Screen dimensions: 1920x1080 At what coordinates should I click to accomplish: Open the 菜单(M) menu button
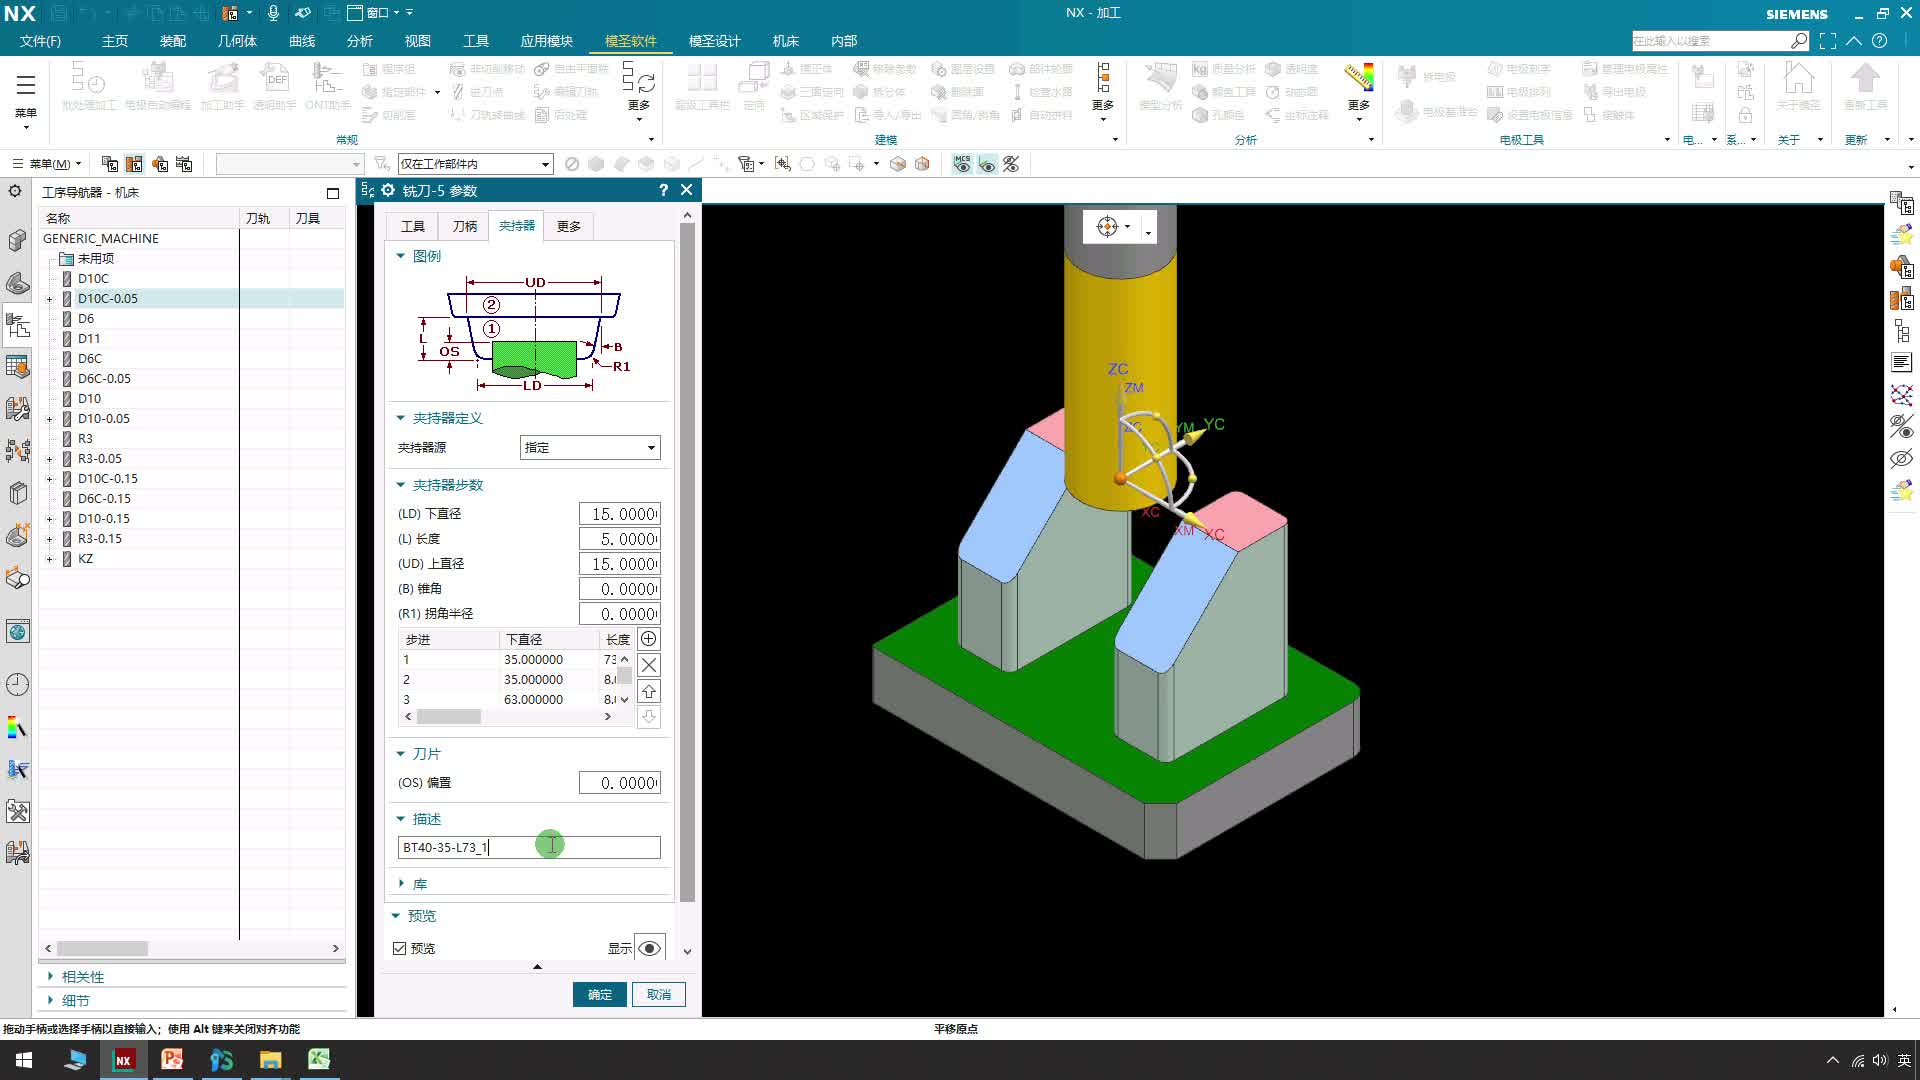[x=47, y=164]
